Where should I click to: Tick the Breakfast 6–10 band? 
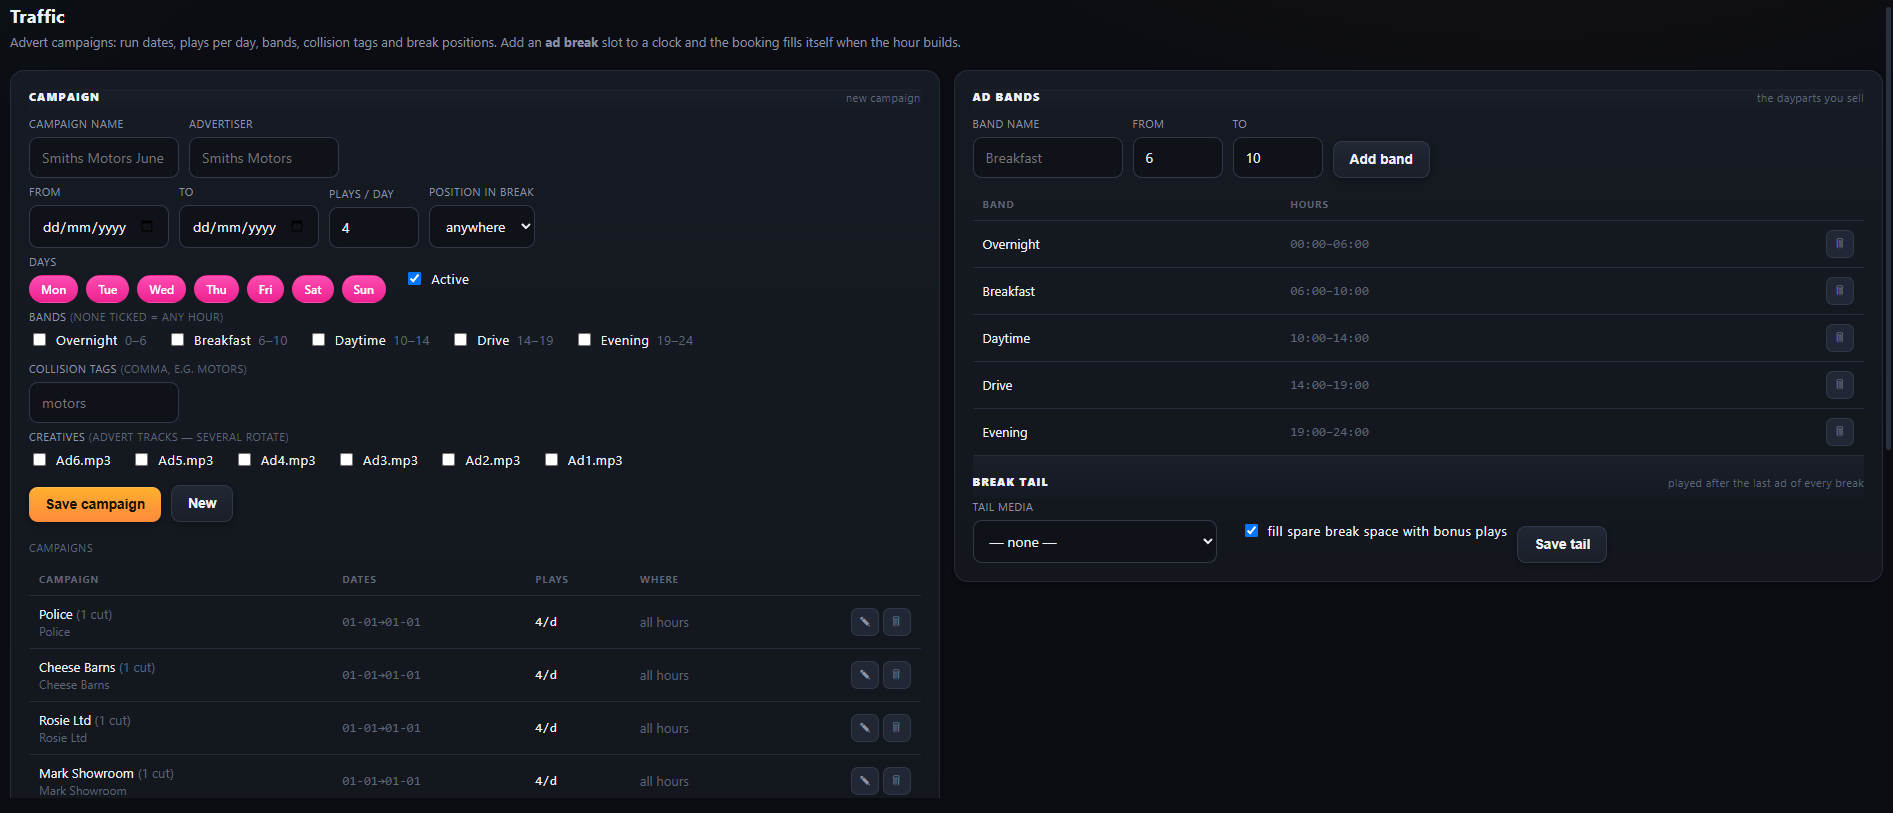point(177,340)
